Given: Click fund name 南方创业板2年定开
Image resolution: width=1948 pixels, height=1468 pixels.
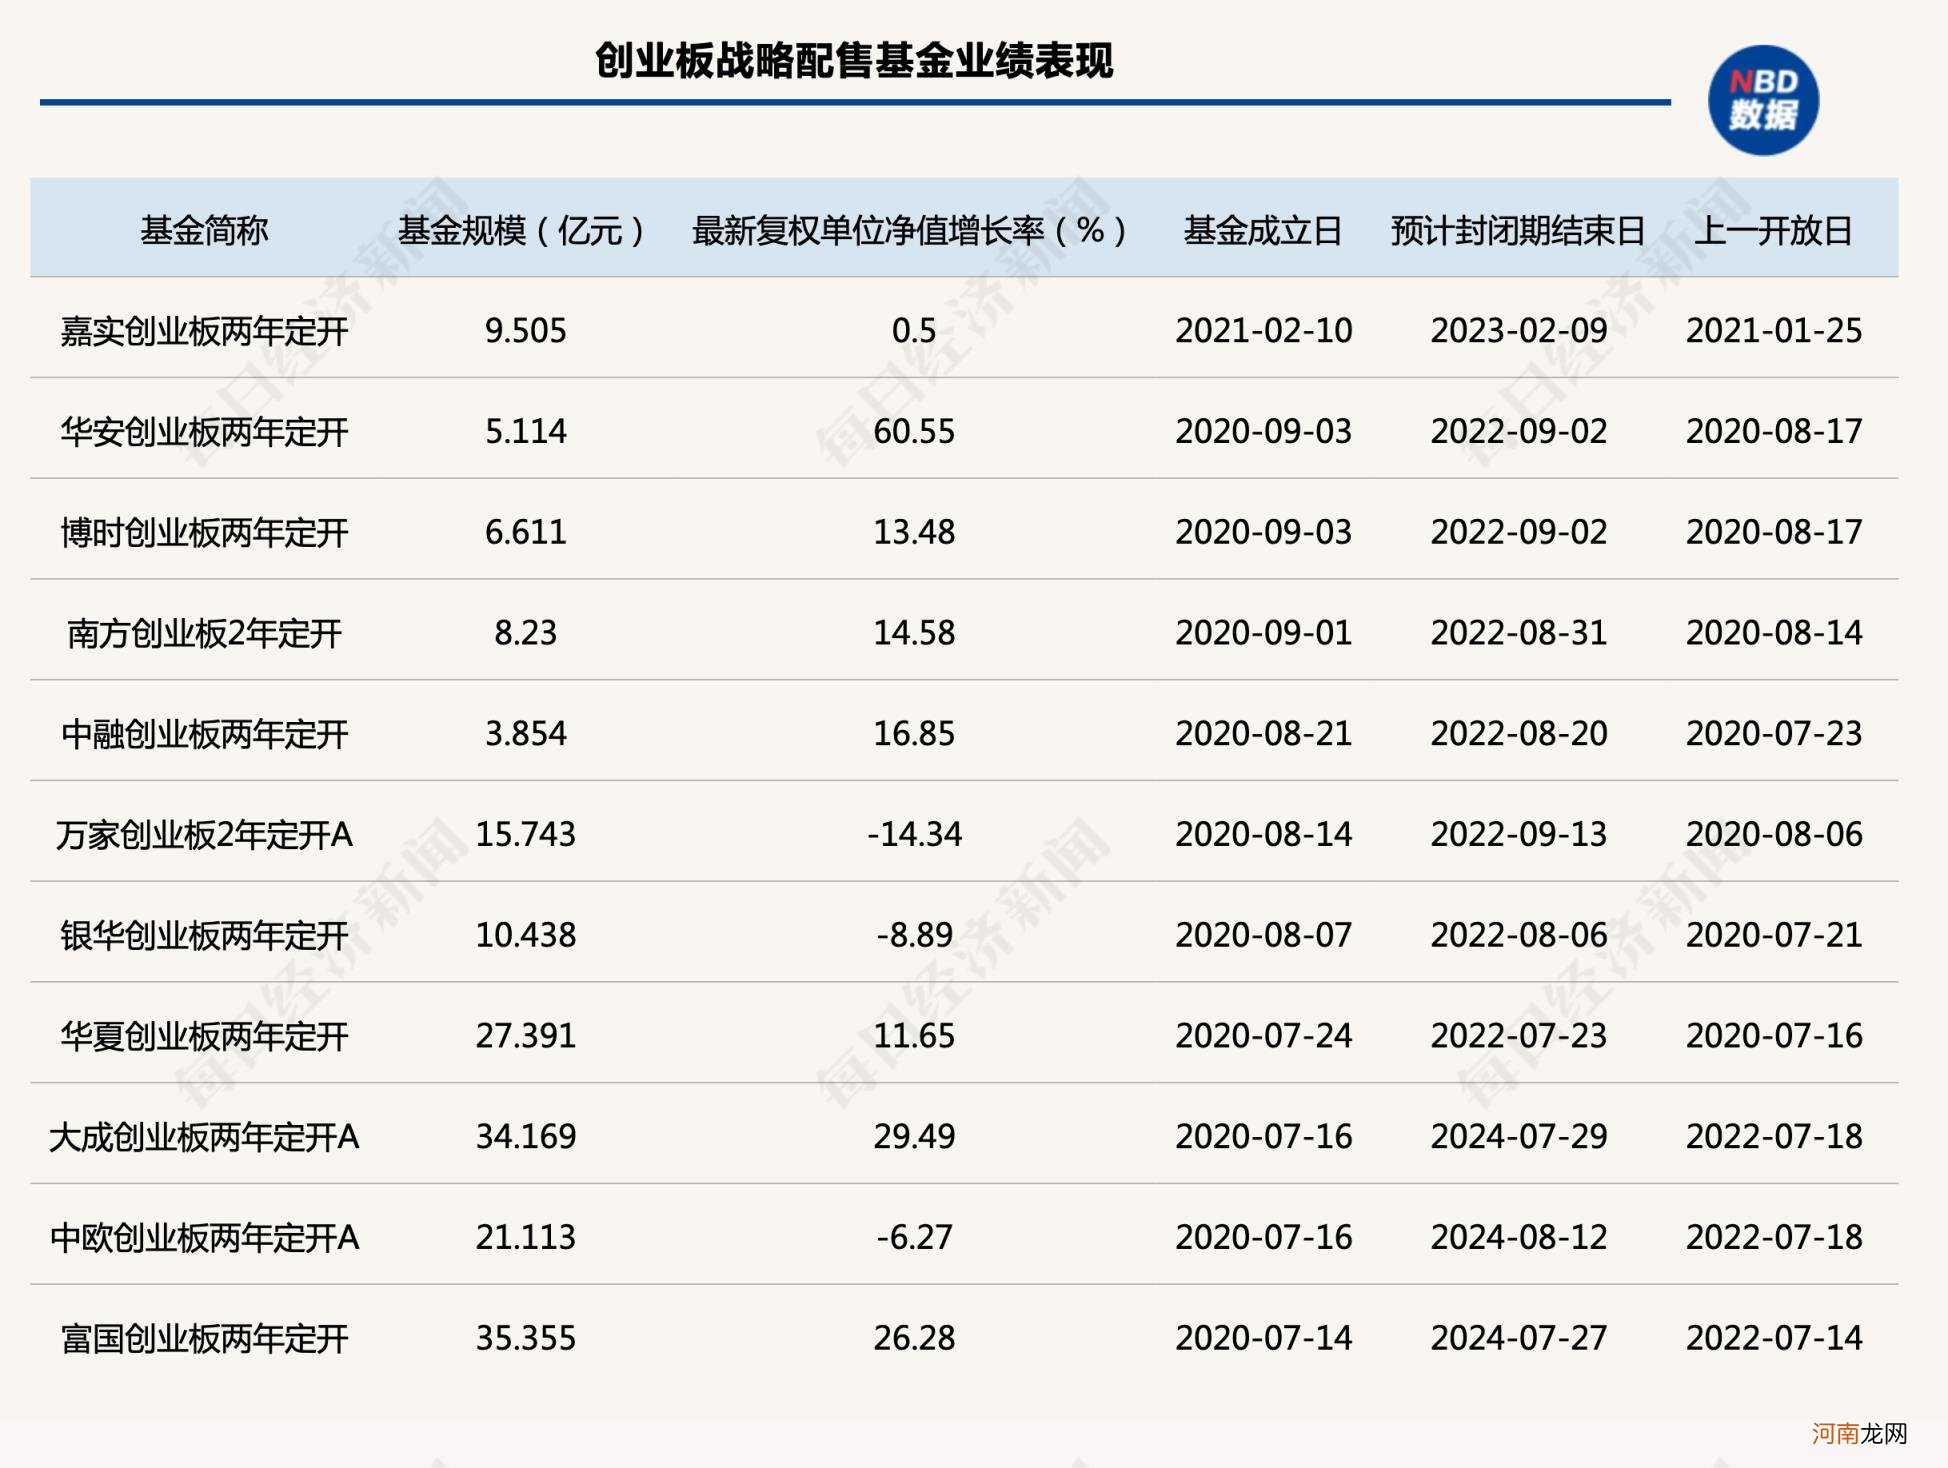Looking at the screenshot, I should (x=204, y=633).
